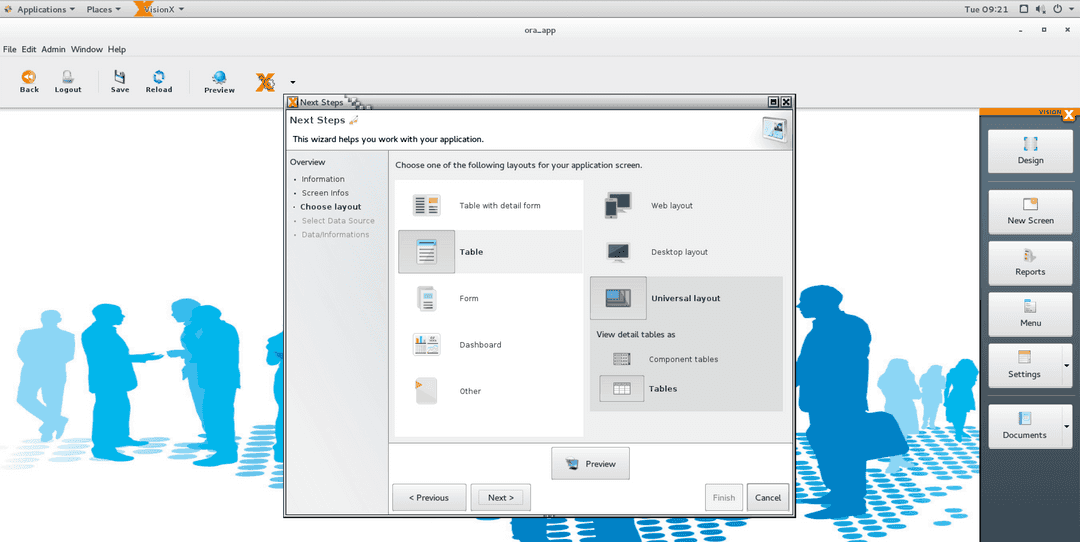This screenshot has height=542, width=1080.
Task: Click the Logout padlock icon
Action: tap(68, 78)
